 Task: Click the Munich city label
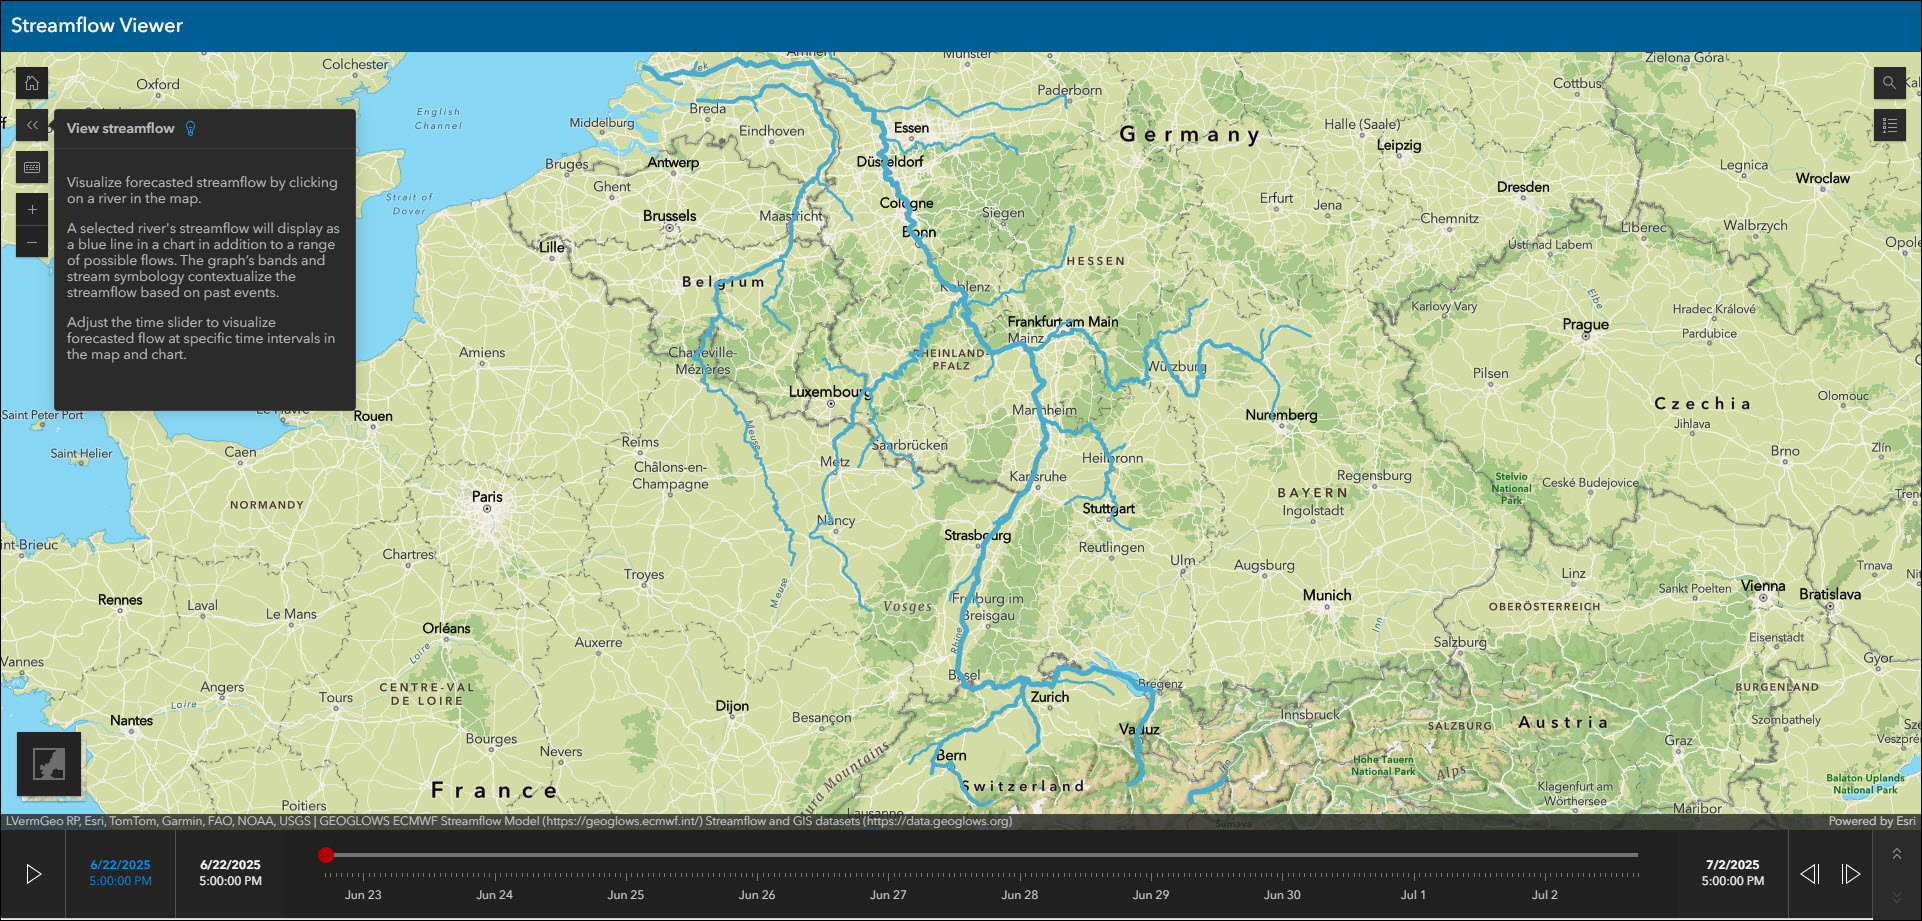coord(1327,595)
